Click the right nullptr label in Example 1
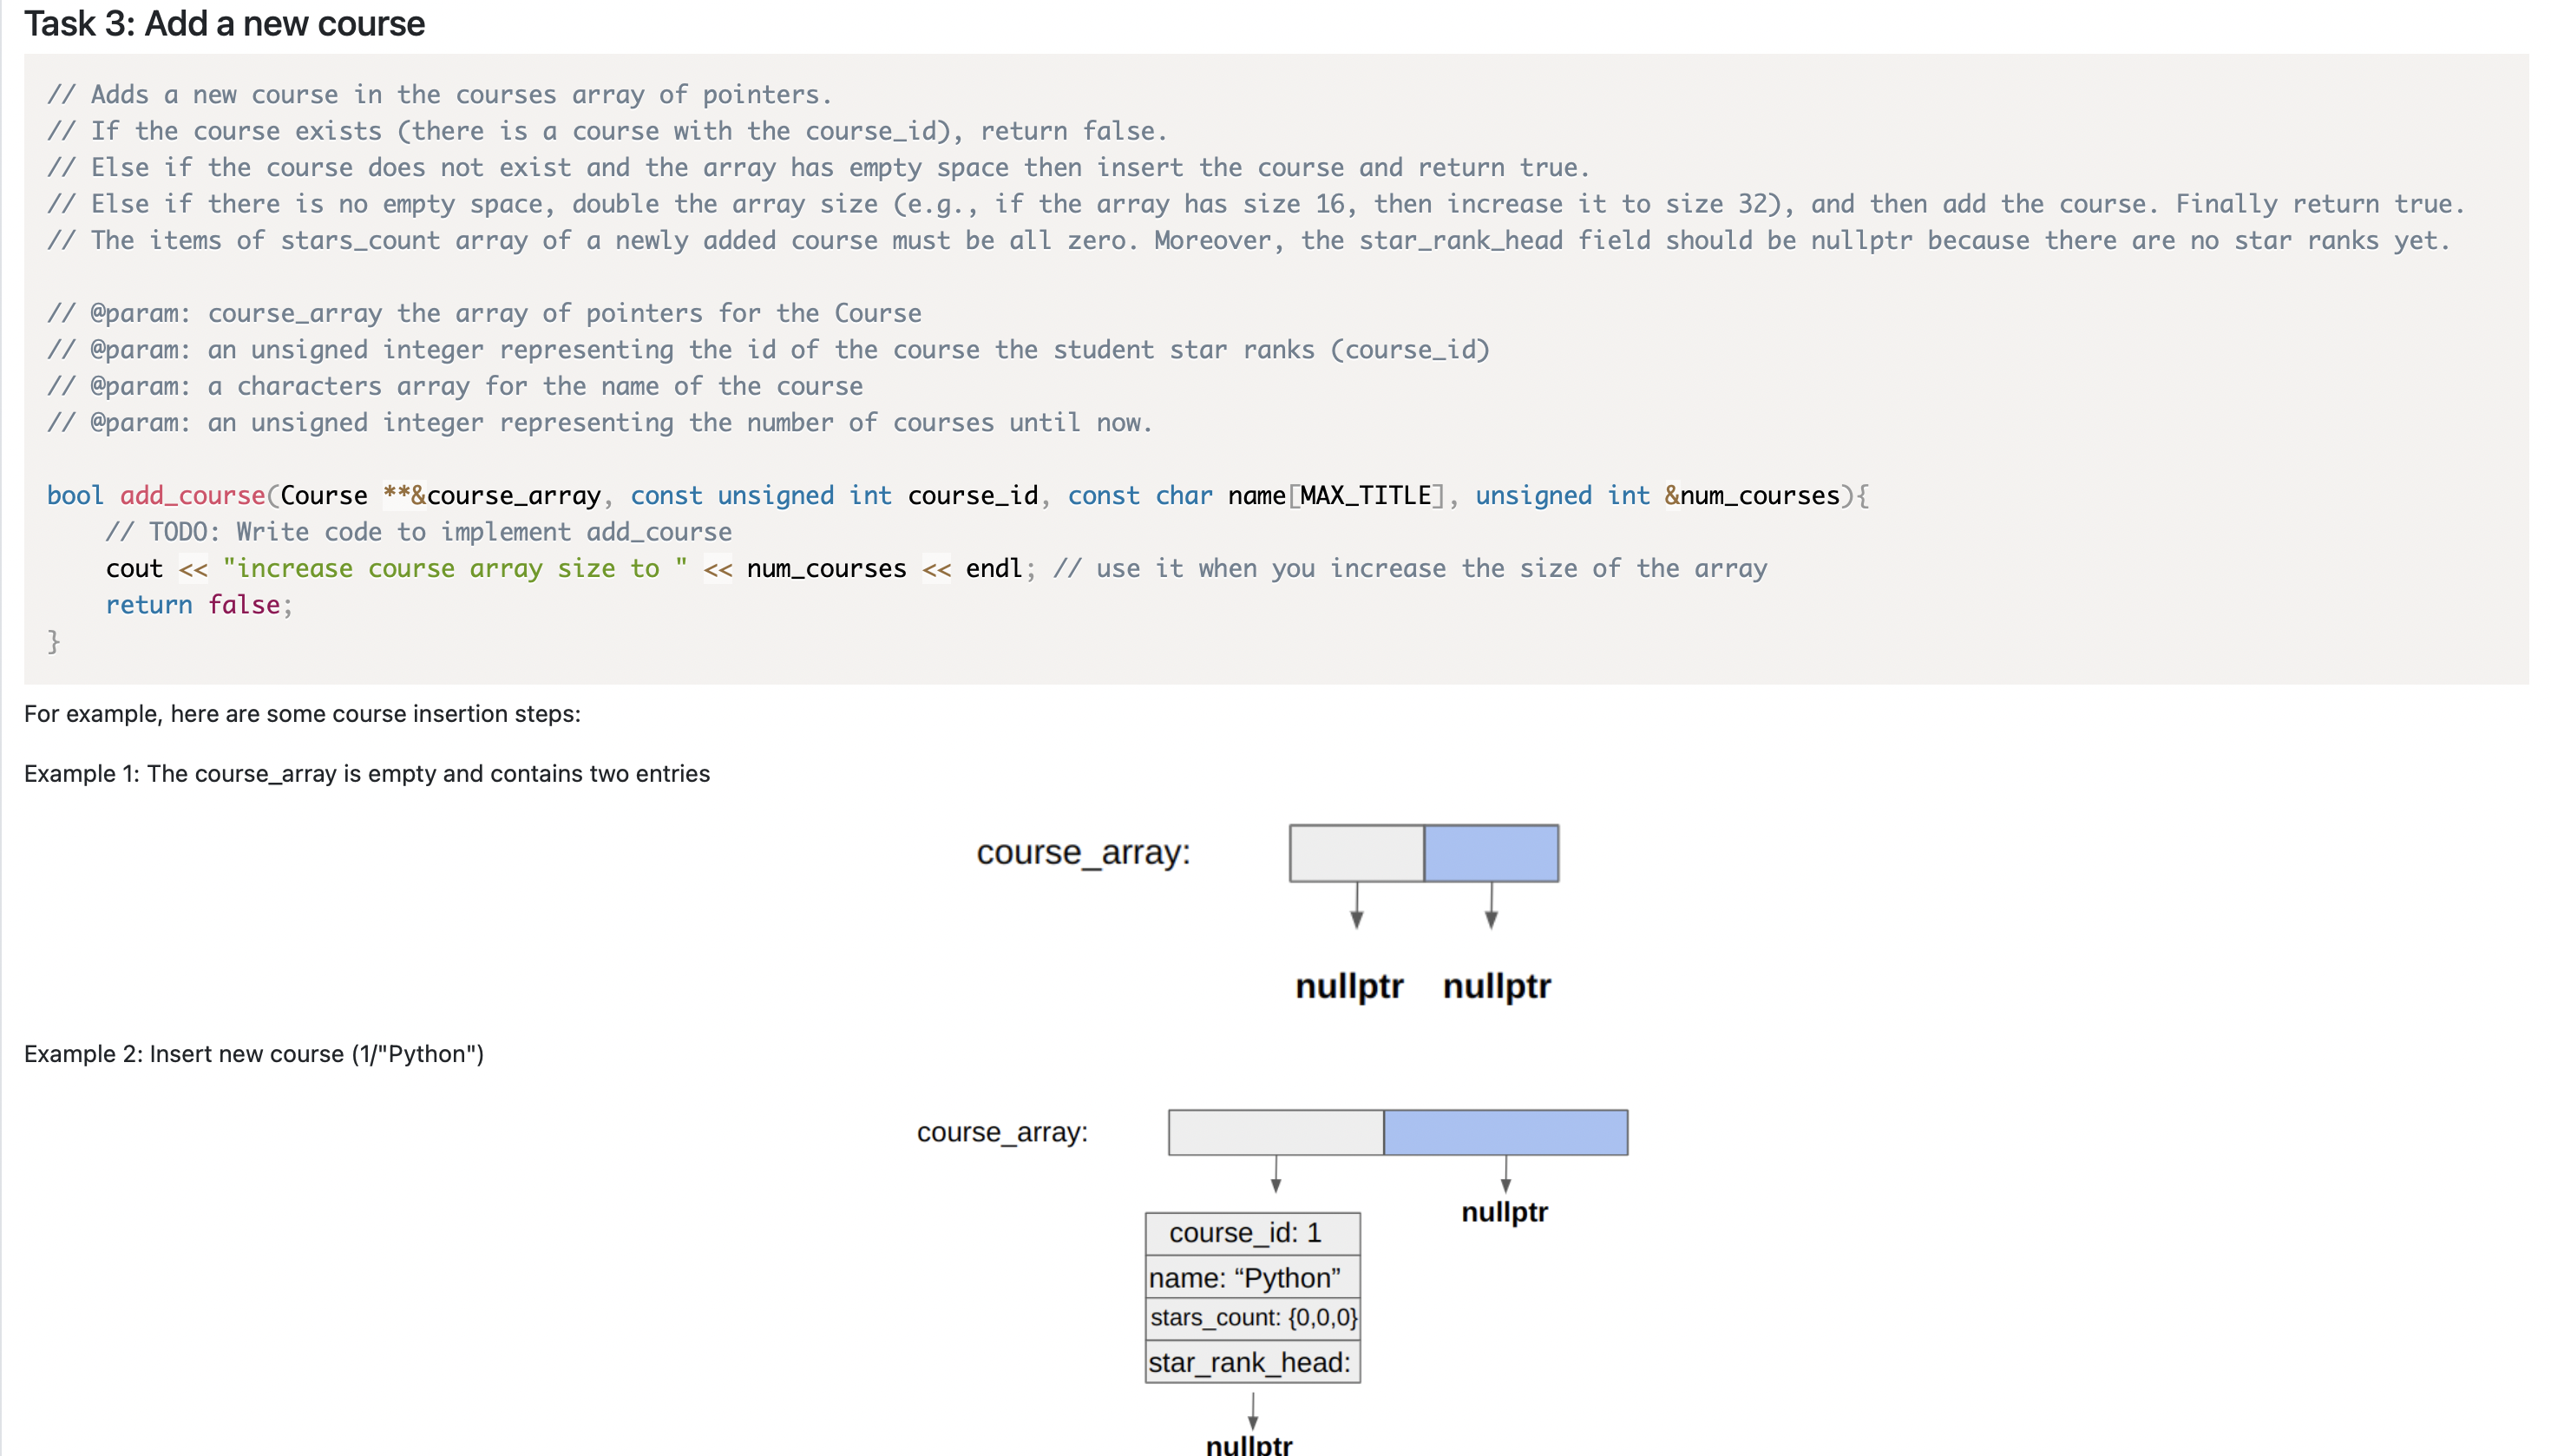The width and height of the screenshot is (2551, 1456). [x=1496, y=986]
